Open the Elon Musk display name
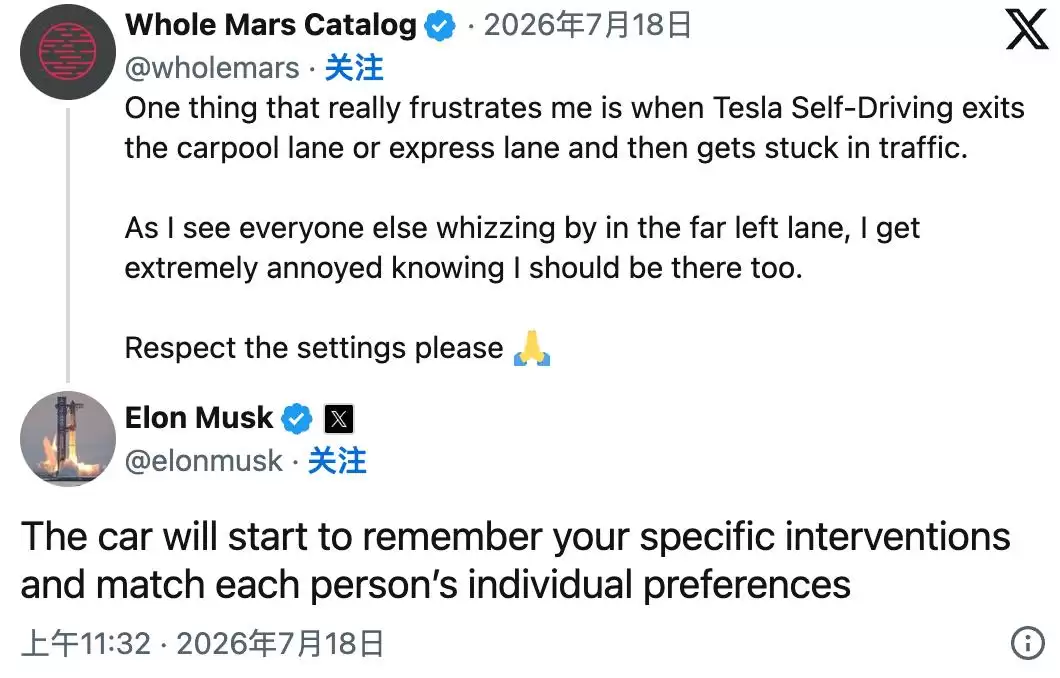Screen dimensions: 1060x678 pyautogui.click(x=199, y=418)
